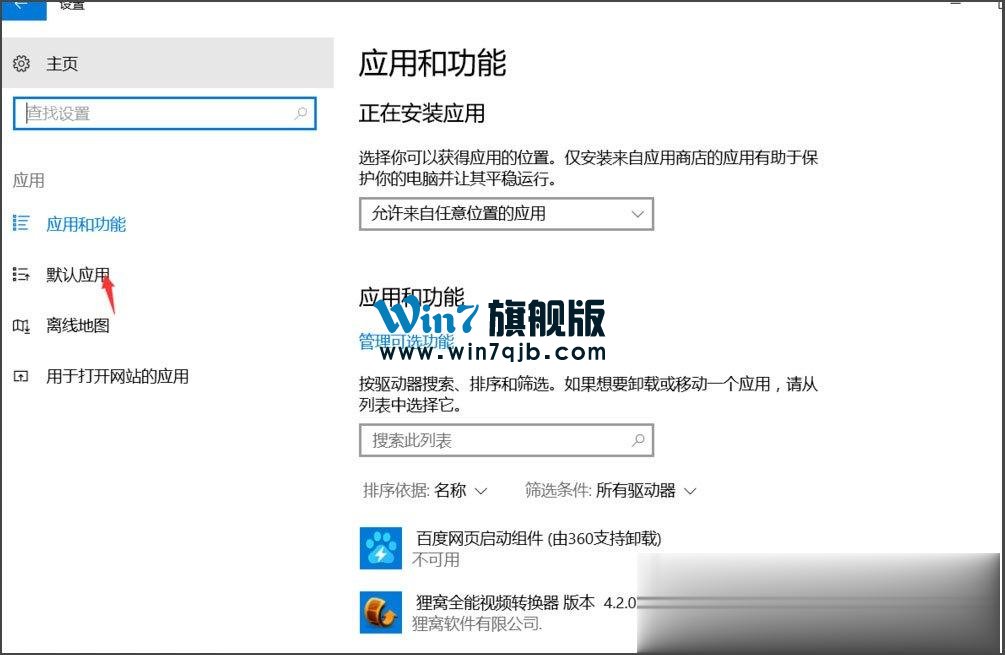This screenshot has width=1005, height=655.
Task: Click the magnifier icon in the 搜索此列表 box
Action: click(x=637, y=440)
